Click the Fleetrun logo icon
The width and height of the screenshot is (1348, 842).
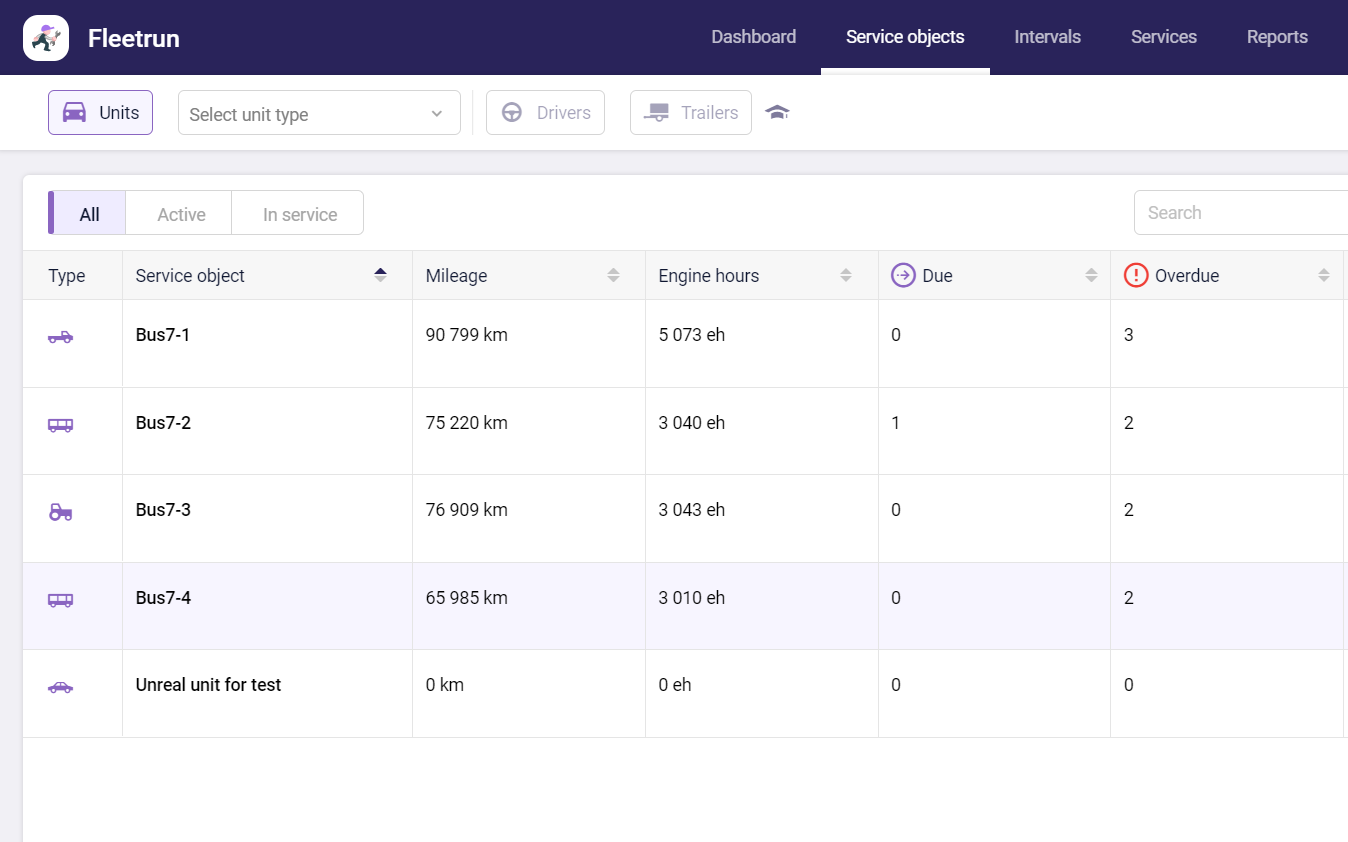[x=46, y=38]
